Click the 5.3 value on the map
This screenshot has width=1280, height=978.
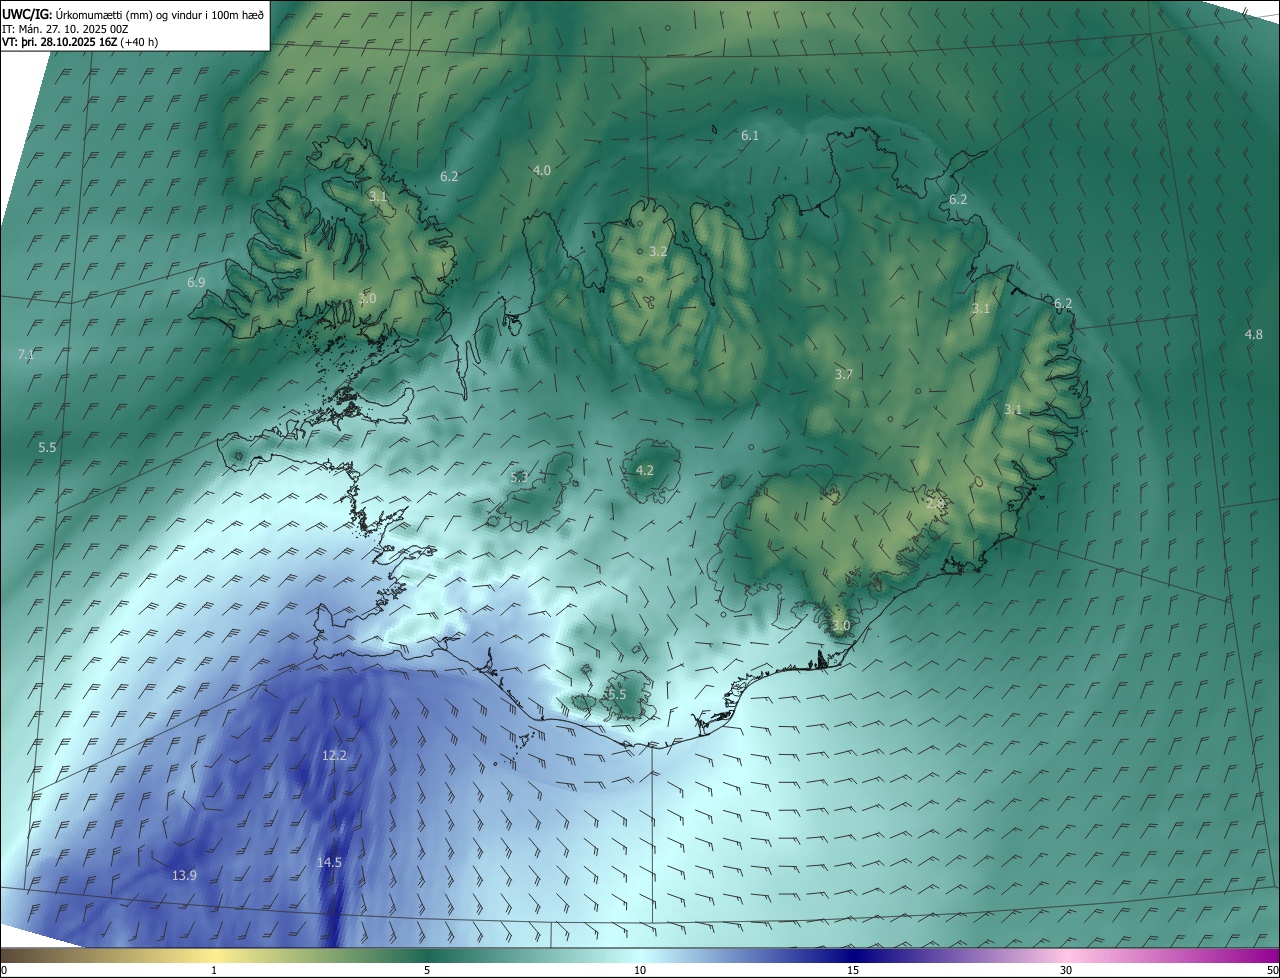[519, 477]
